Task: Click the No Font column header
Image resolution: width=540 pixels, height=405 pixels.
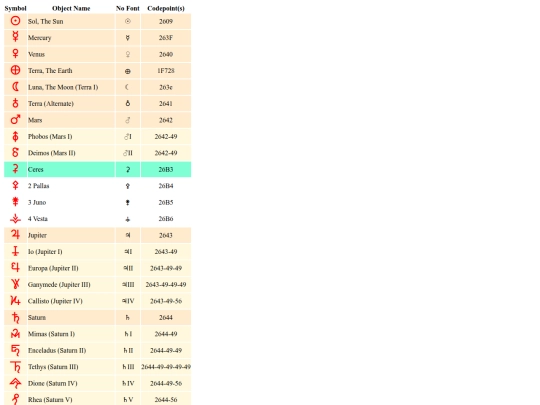Action: (128, 8)
